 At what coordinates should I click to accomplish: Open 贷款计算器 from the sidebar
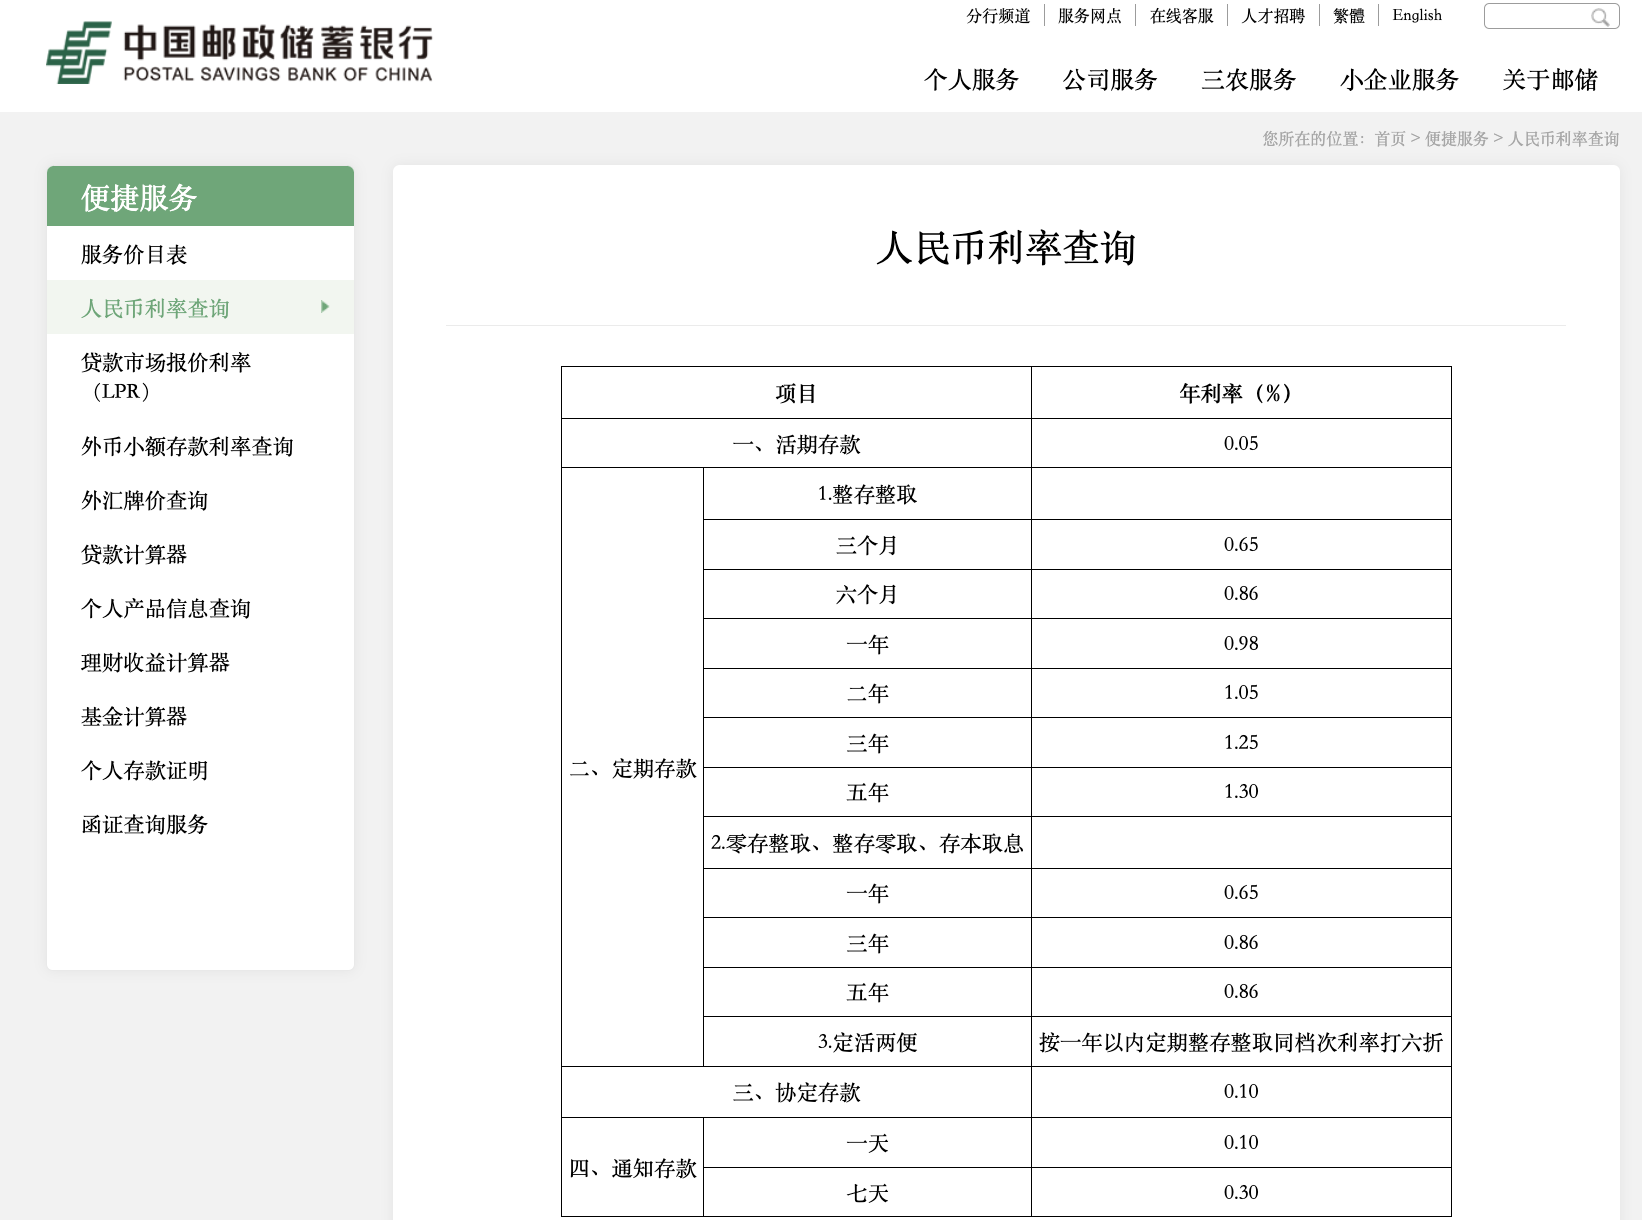coord(134,555)
